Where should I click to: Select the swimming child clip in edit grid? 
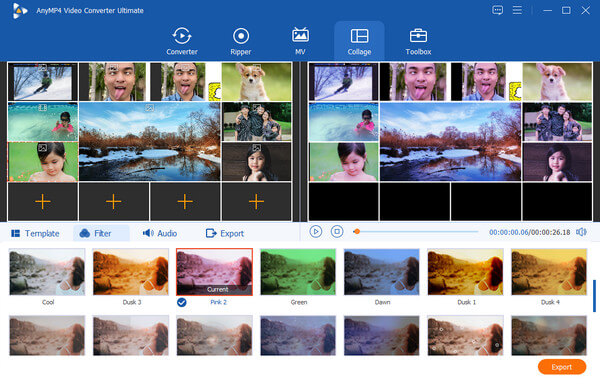pos(43,122)
